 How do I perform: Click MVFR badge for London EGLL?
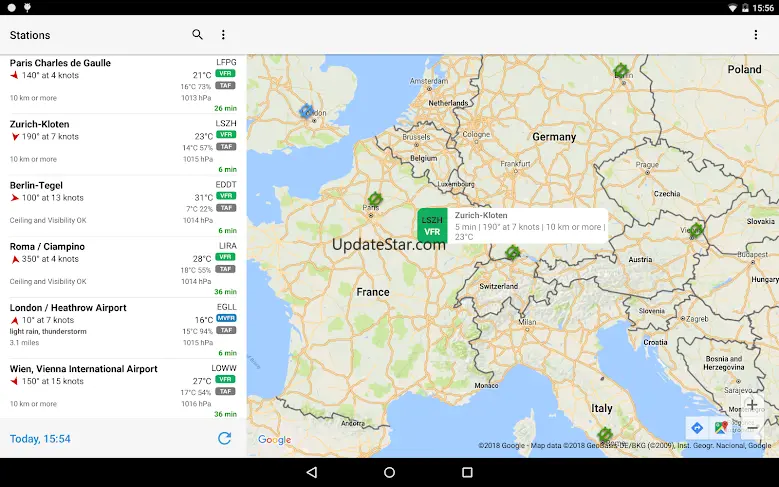[226, 318]
